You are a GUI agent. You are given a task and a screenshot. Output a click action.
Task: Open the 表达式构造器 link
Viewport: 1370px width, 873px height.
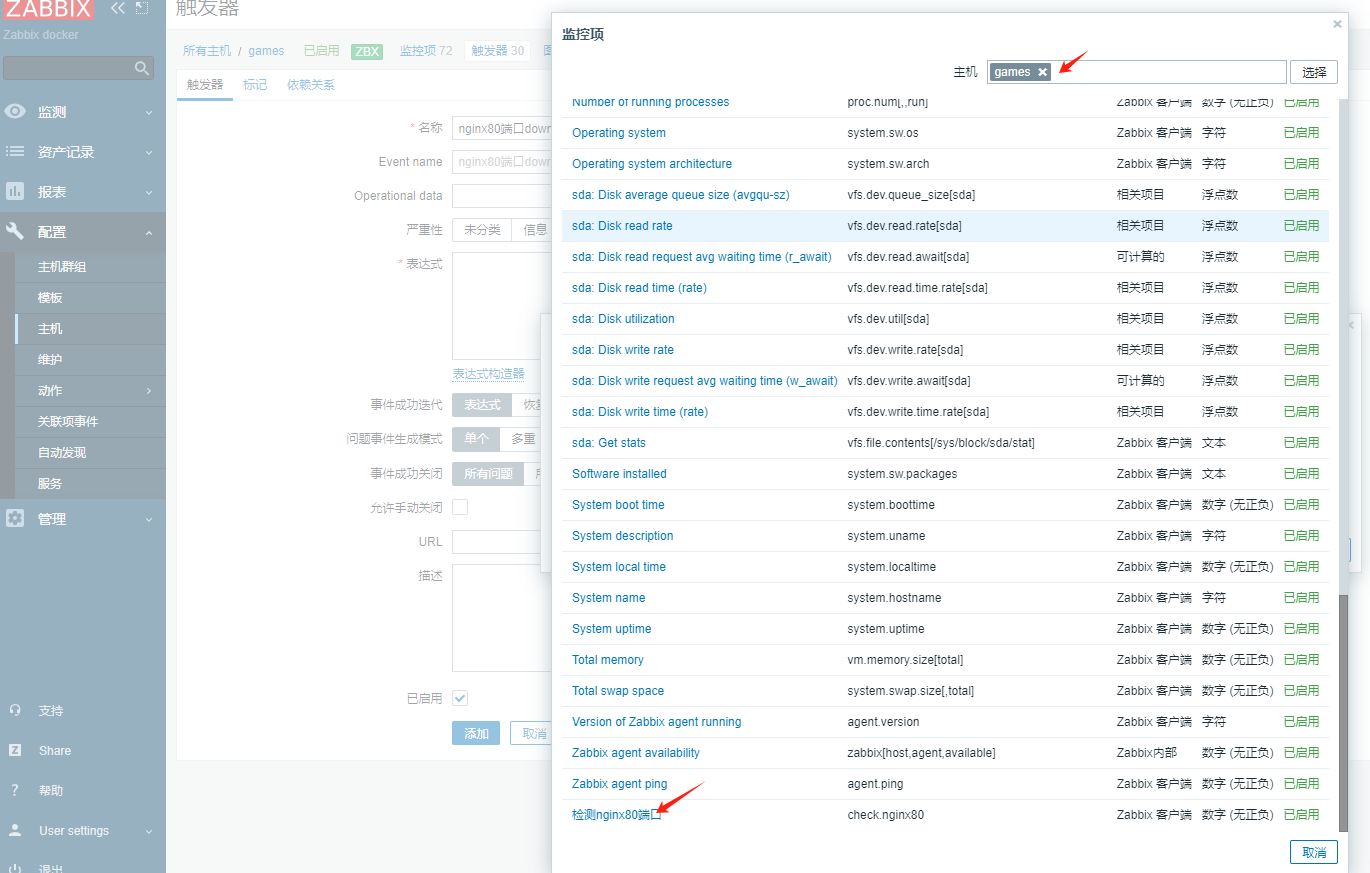pos(488,374)
